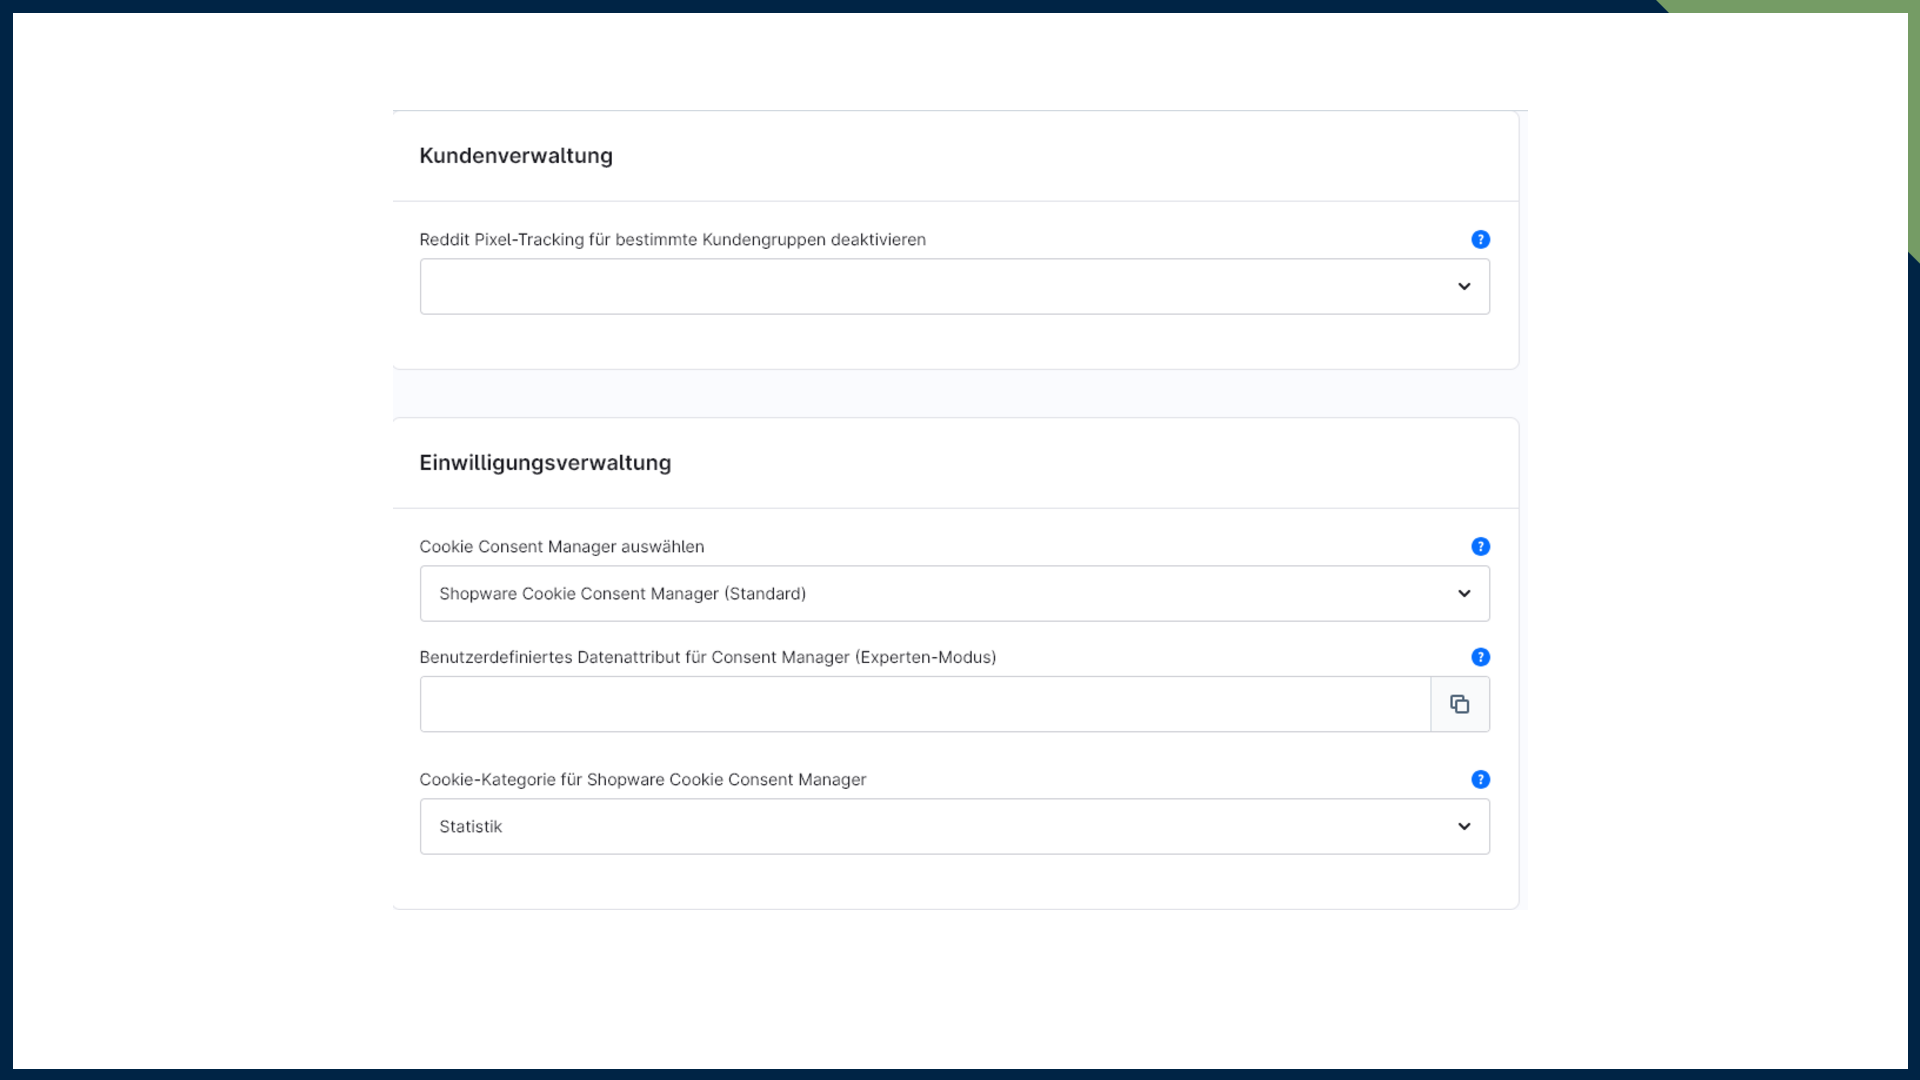This screenshot has height=1080, width=1920.
Task: Click the Benutzerdefiniertes Datenattribut (Experten-Modus) label
Action: click(x=707, y=657)
